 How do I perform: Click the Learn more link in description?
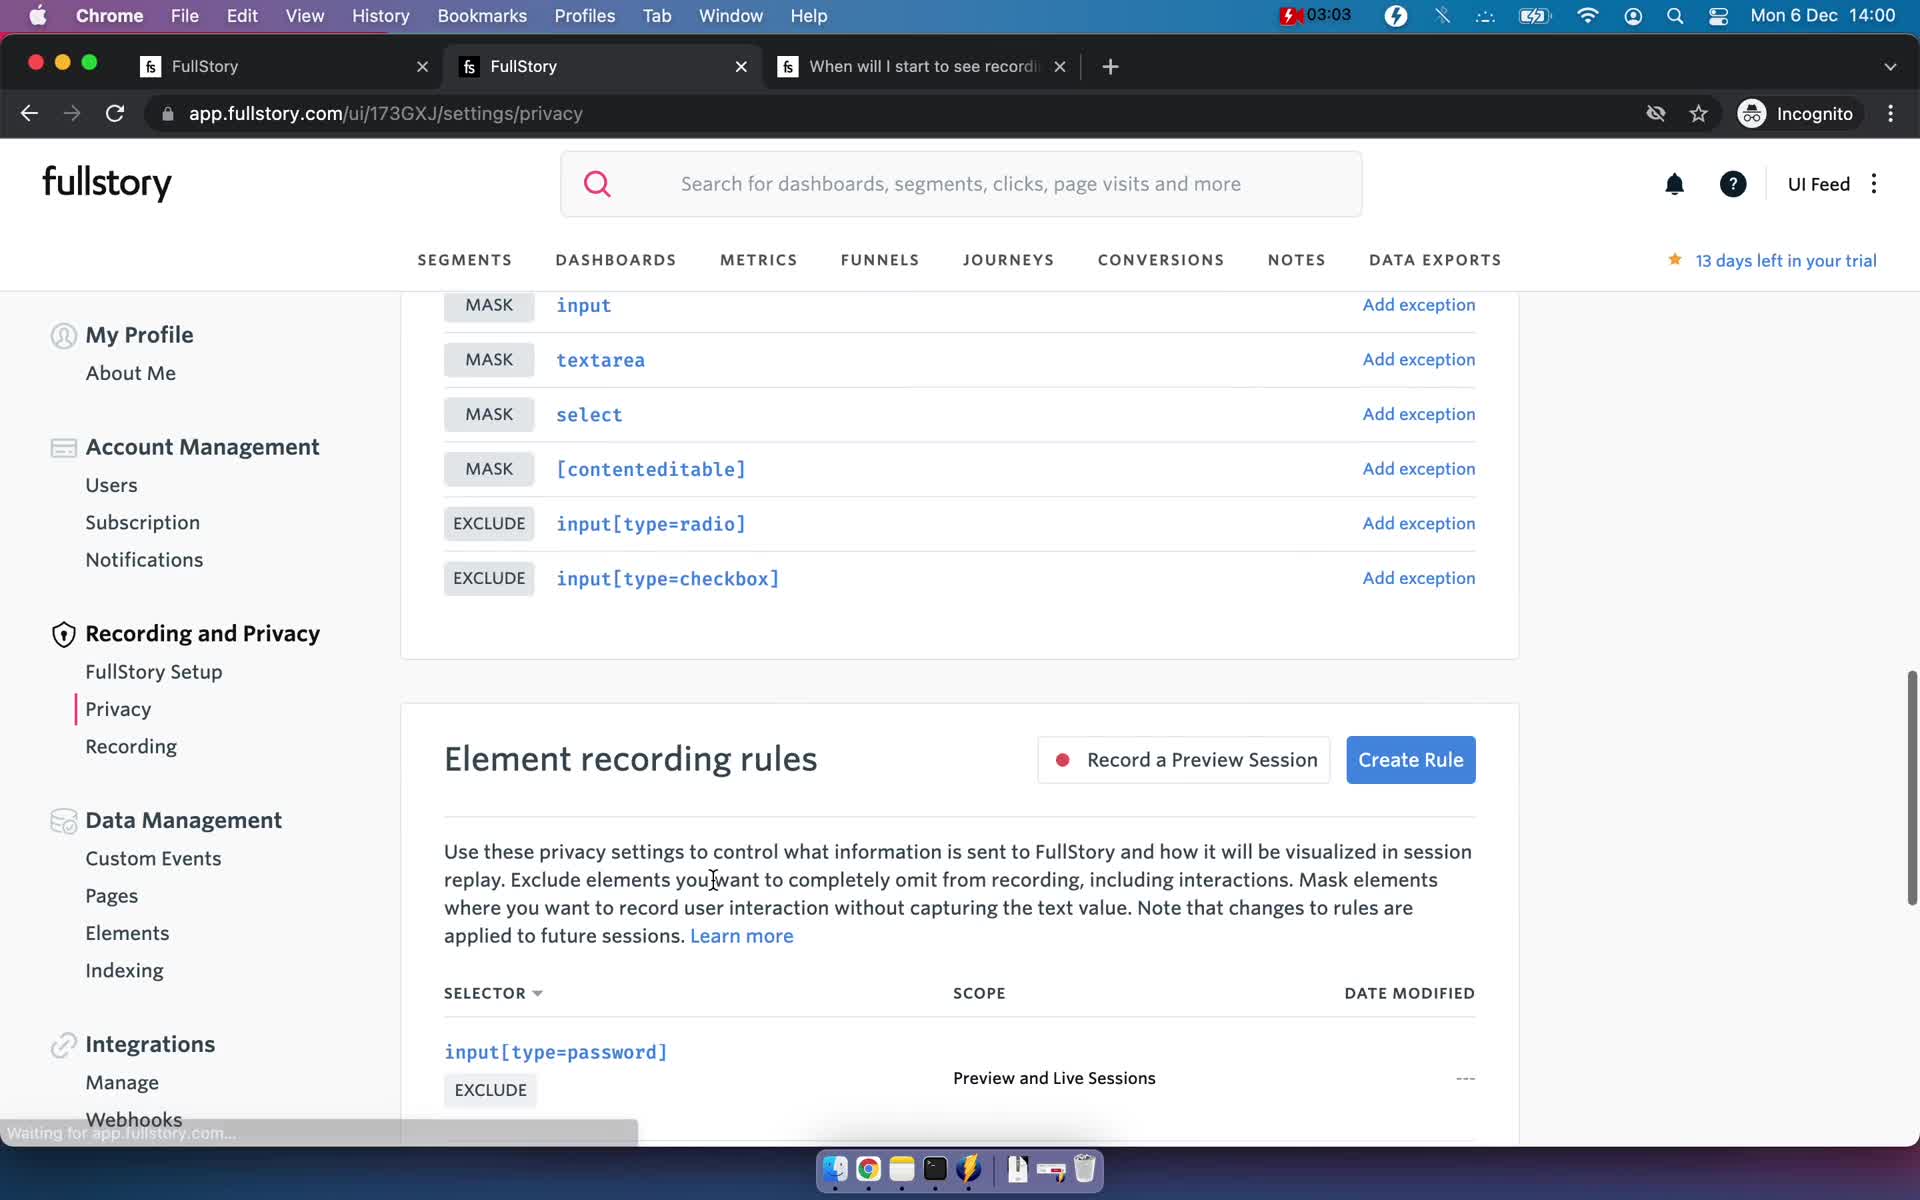coord(742,936)
